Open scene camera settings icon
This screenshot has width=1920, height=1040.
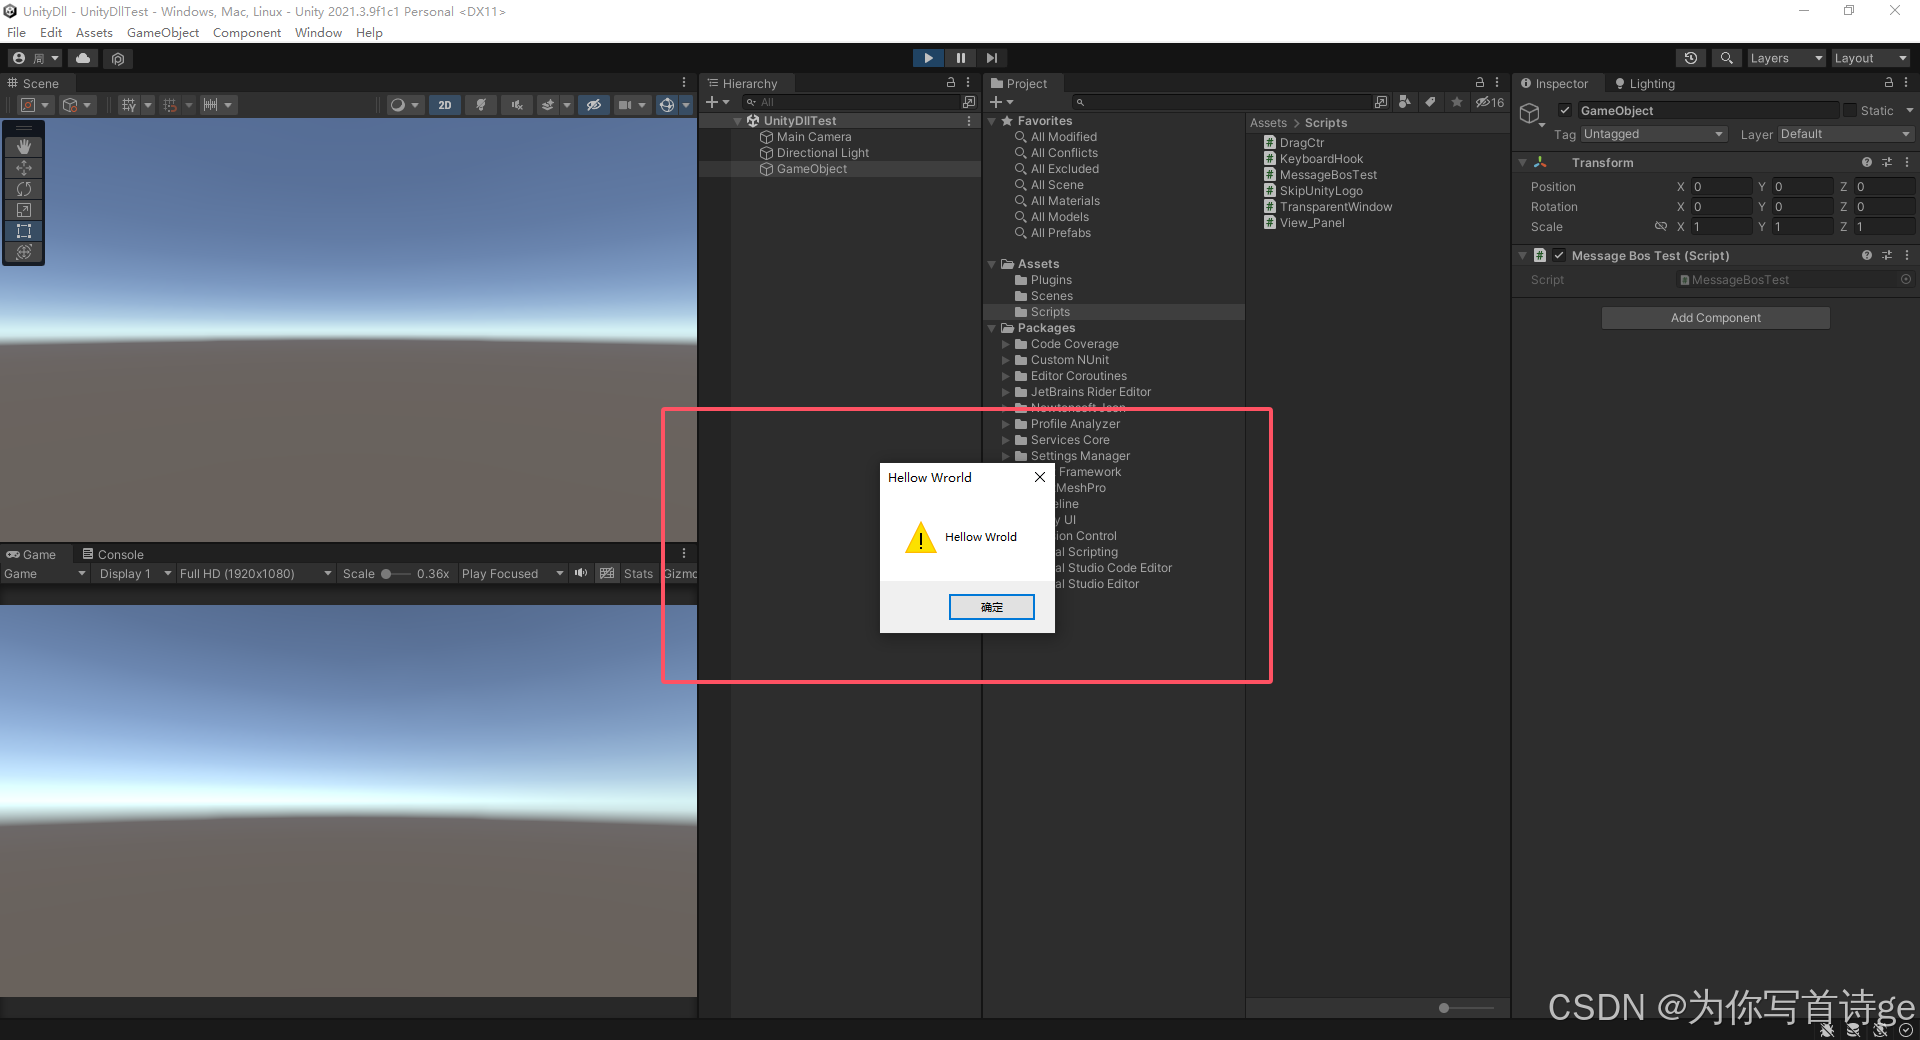pos(624,104)
